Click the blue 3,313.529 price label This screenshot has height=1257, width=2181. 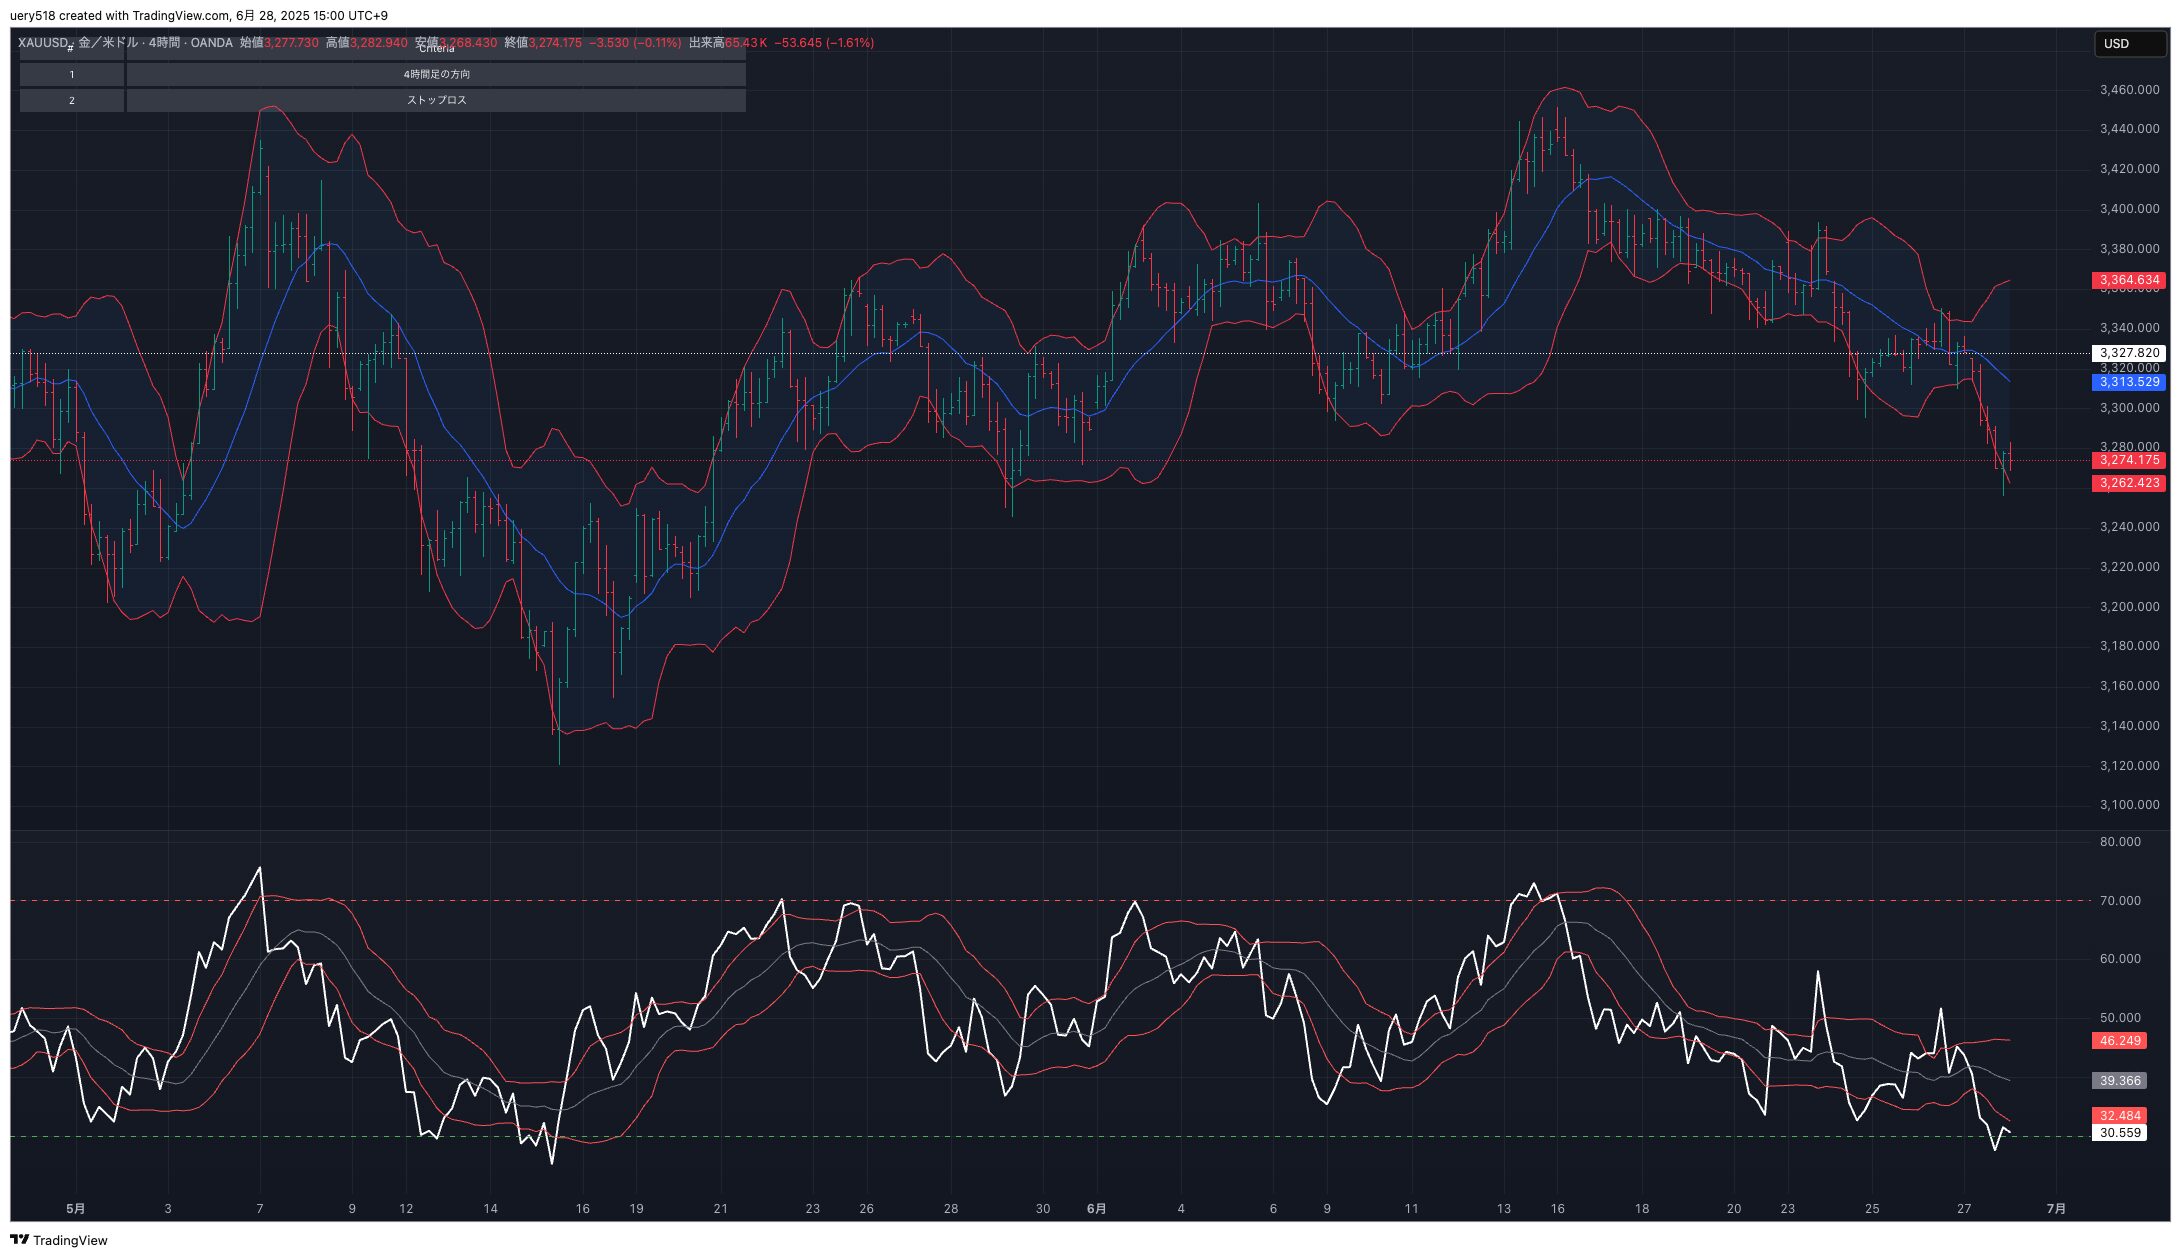[2128, 383]
